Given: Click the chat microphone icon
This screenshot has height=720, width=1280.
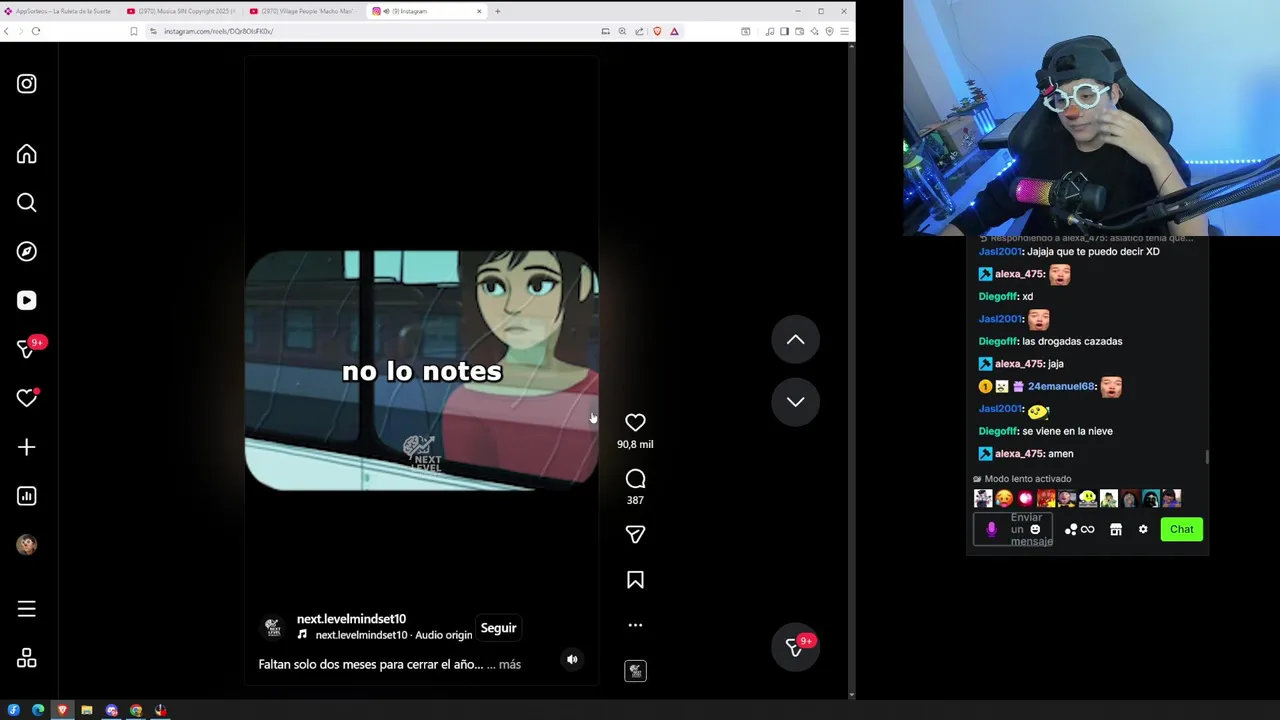Looking at the screenshot, I should pyautogui.click(x=991, y=530).
